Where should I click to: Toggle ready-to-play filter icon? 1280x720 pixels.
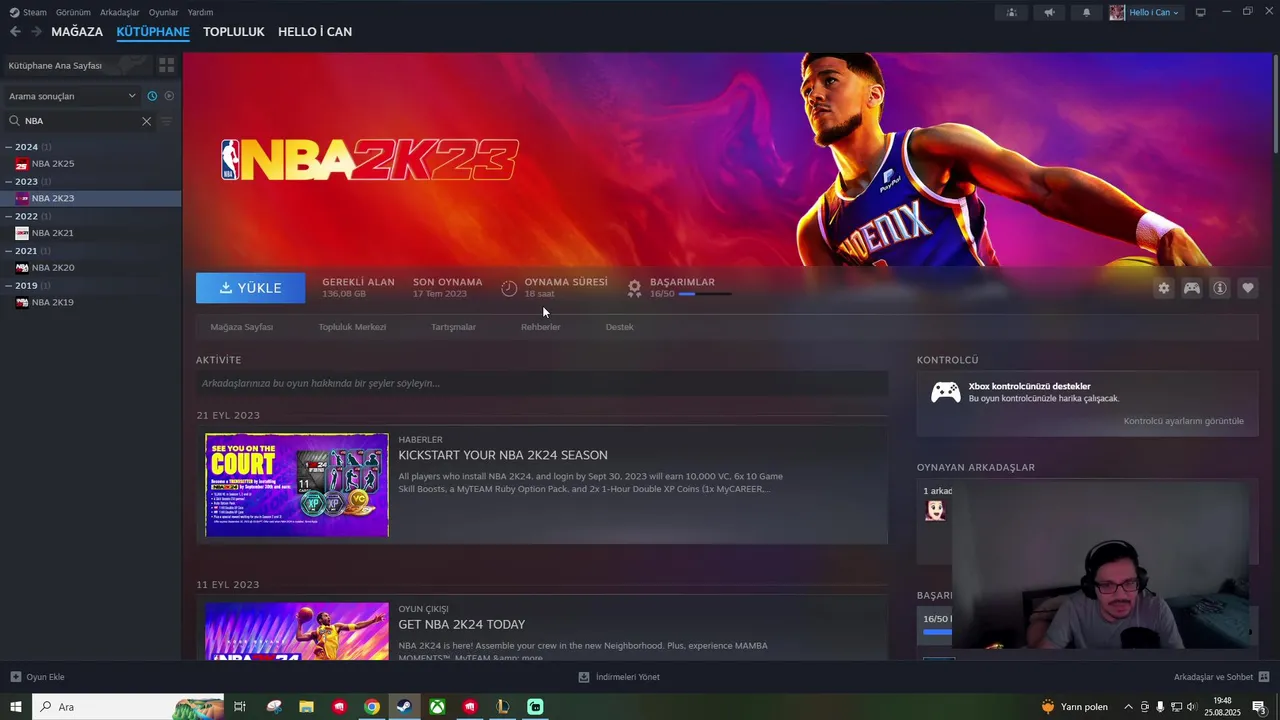point(169,96)
